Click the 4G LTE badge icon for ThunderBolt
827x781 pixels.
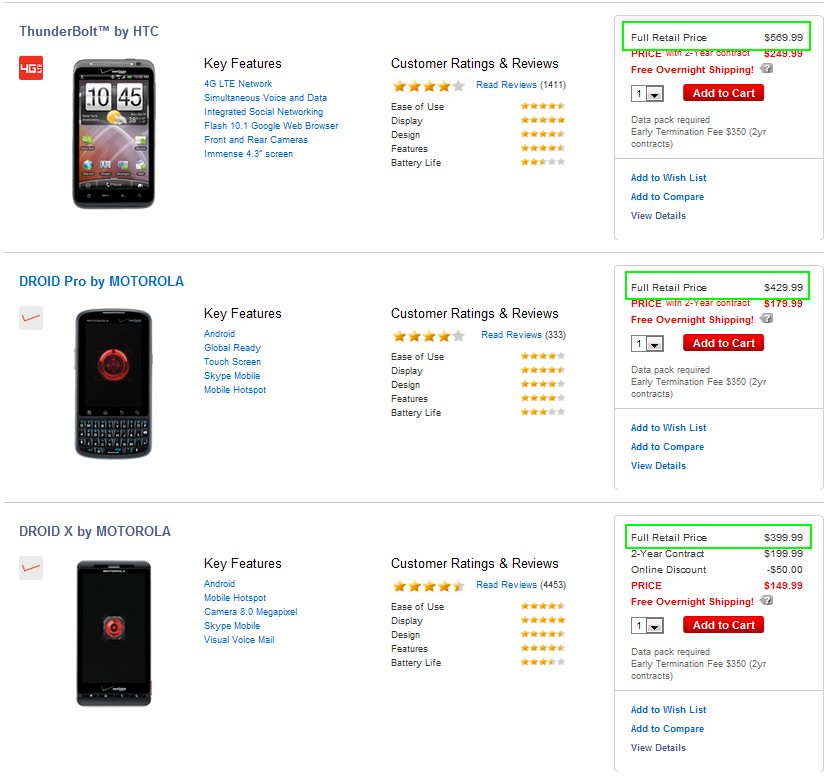pyautogui.click(x=31, y=68)
